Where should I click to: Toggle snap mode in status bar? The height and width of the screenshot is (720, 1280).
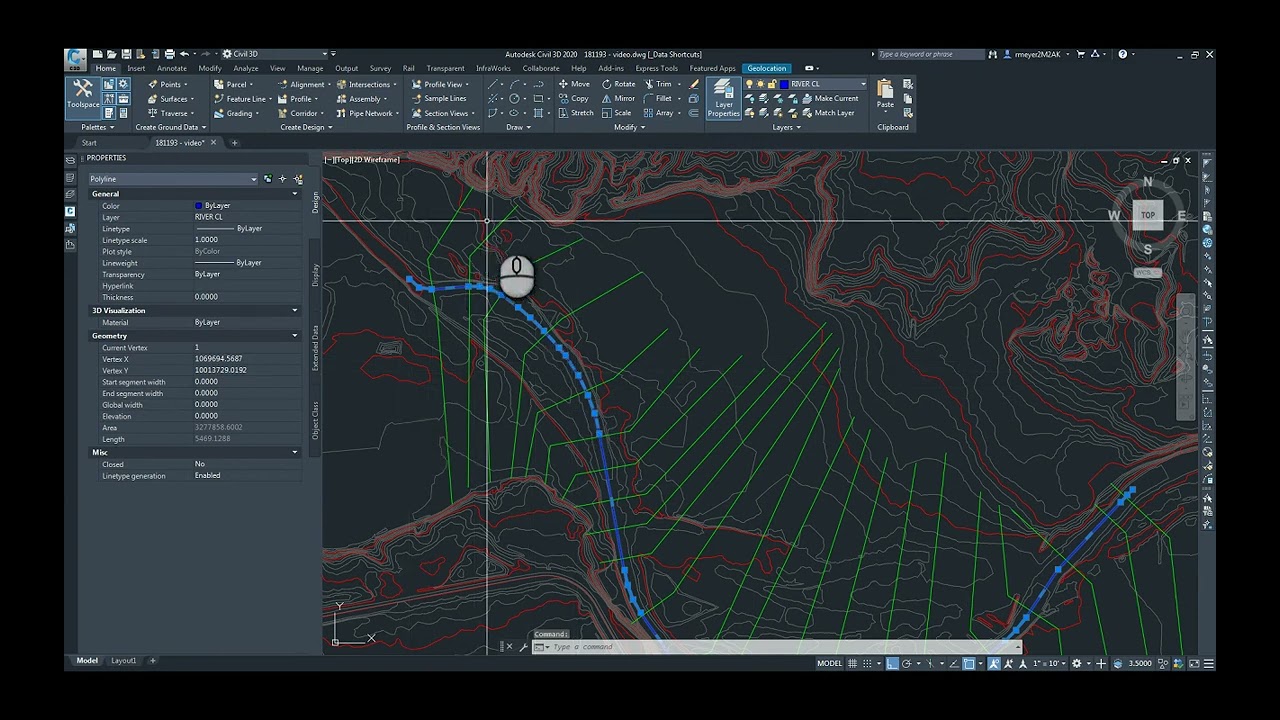[867, 663]
